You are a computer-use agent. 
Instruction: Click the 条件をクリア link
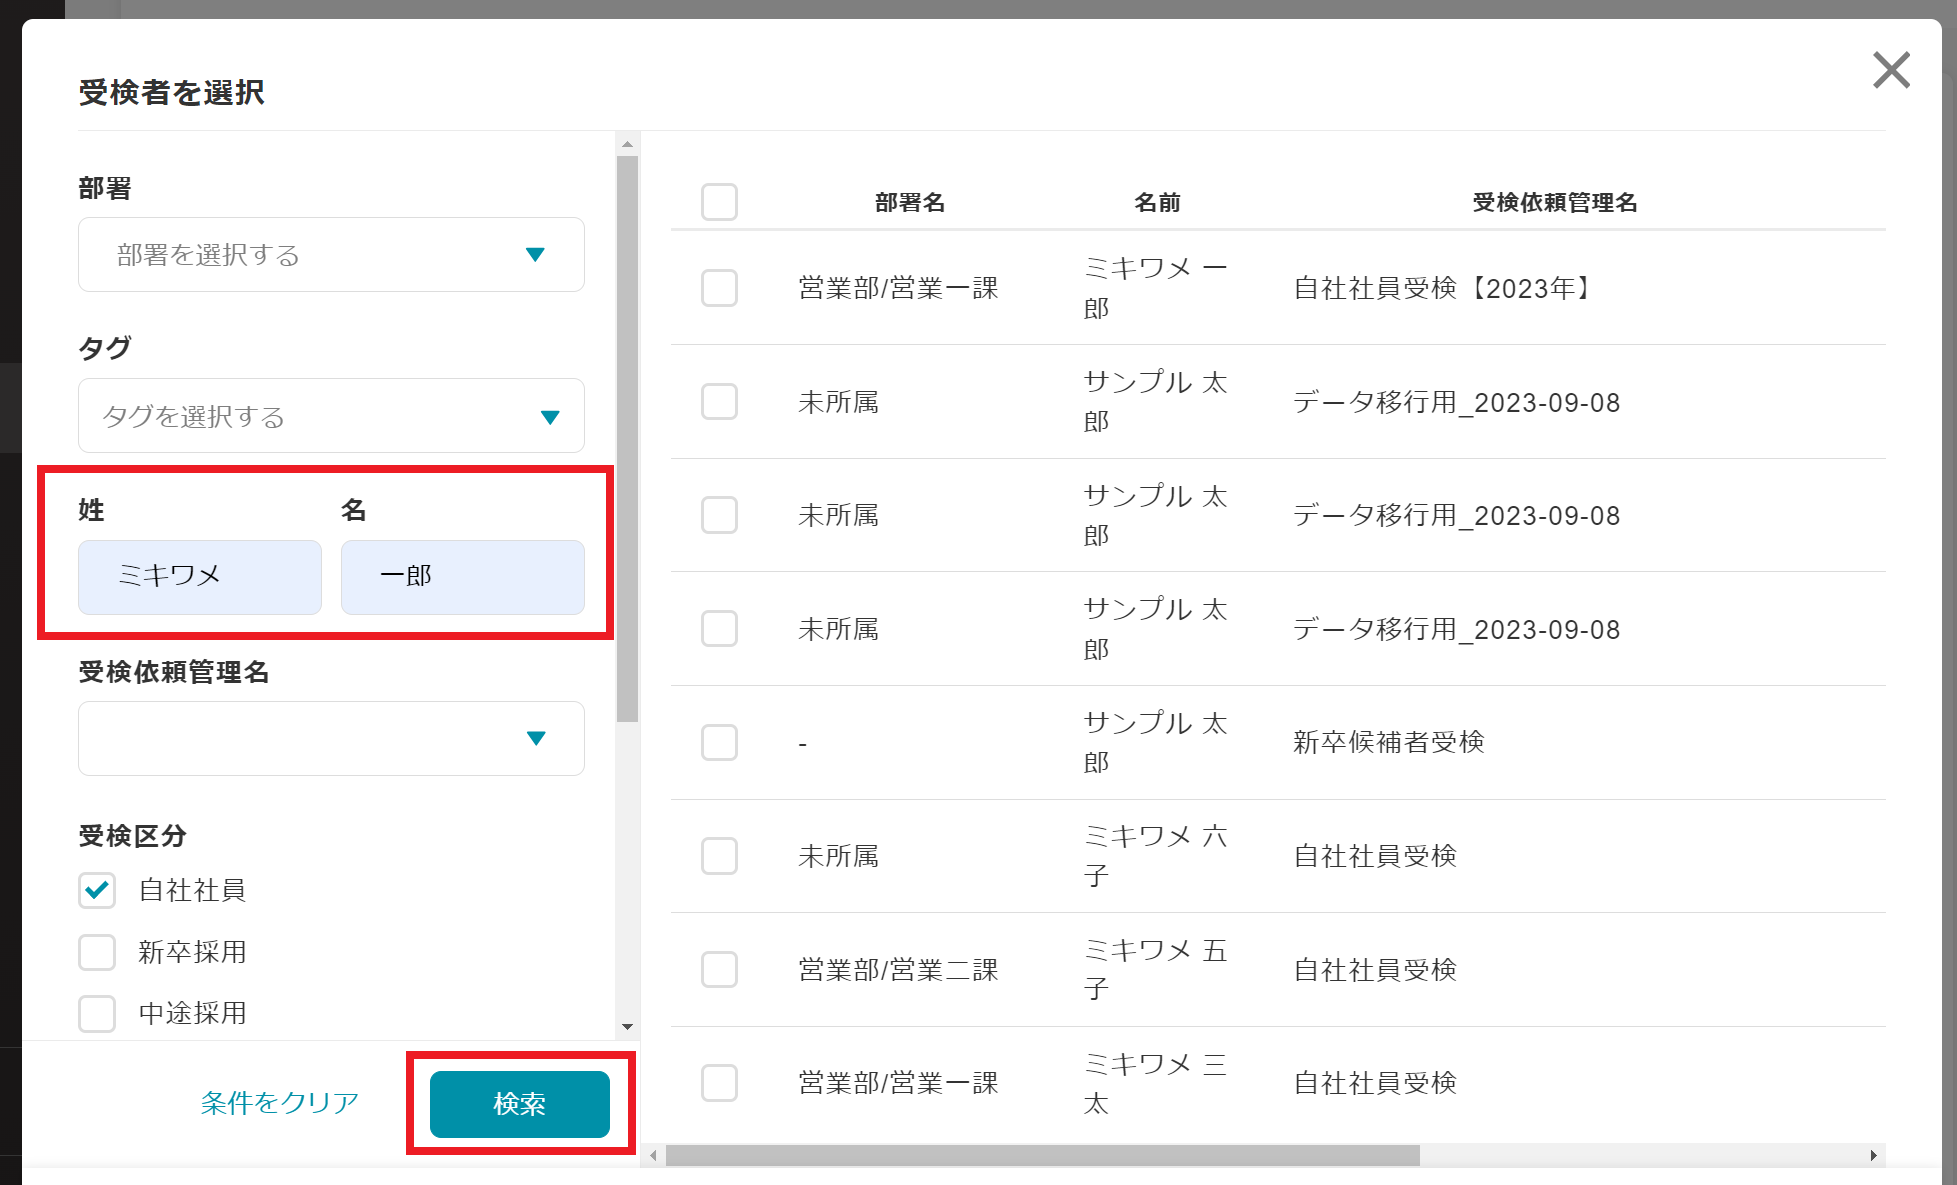point(279,1104)
